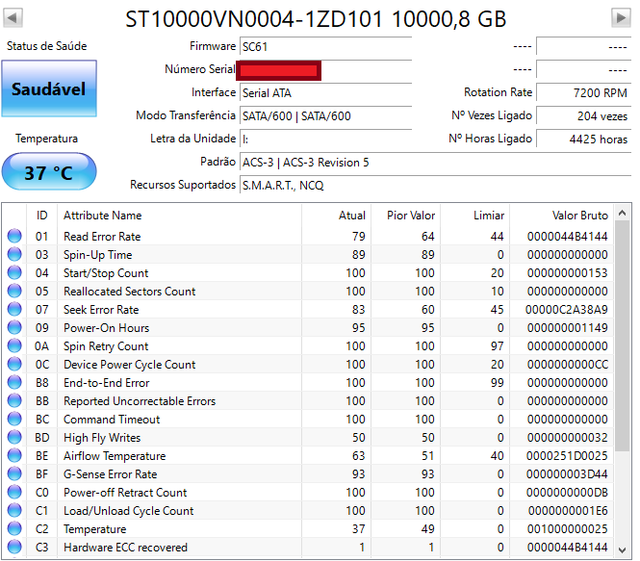Viewport: 640px width, 561px height.
Task: Click raw value 000000001149
Action: pos(567,328)
